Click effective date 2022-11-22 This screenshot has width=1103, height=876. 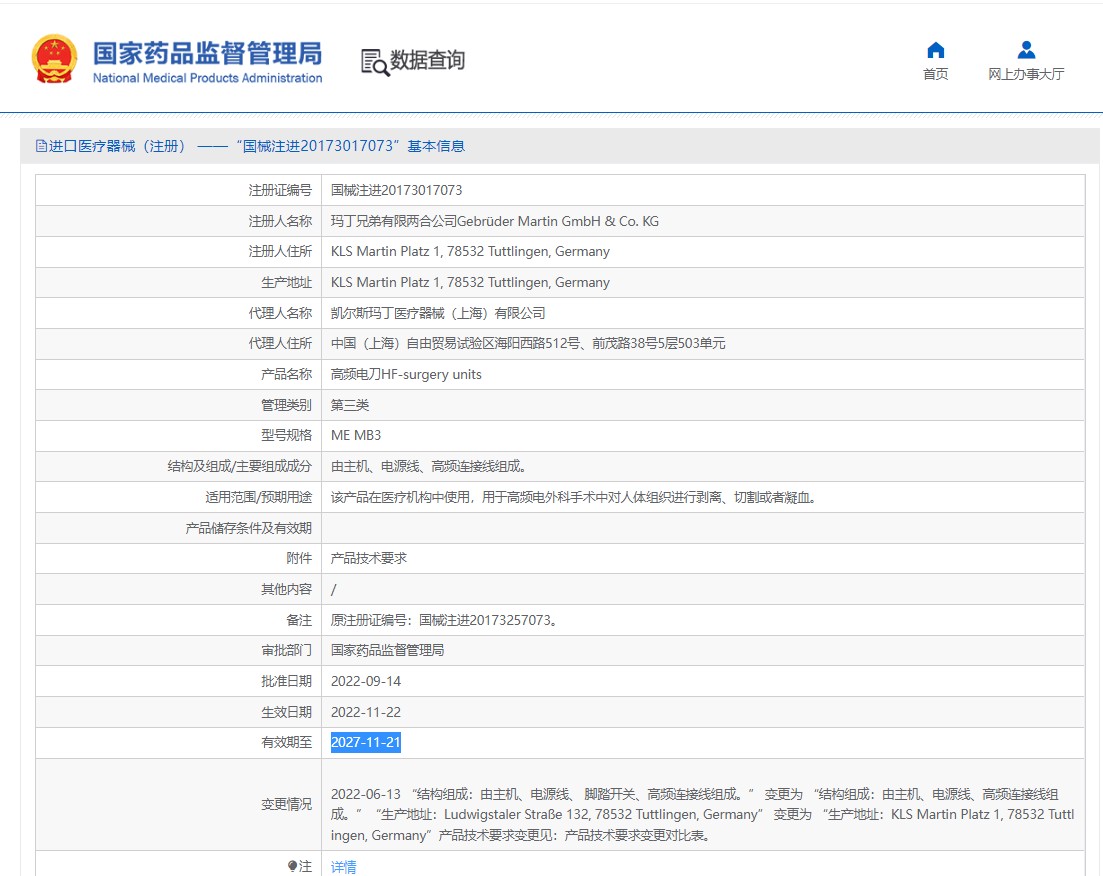(366, 712)
